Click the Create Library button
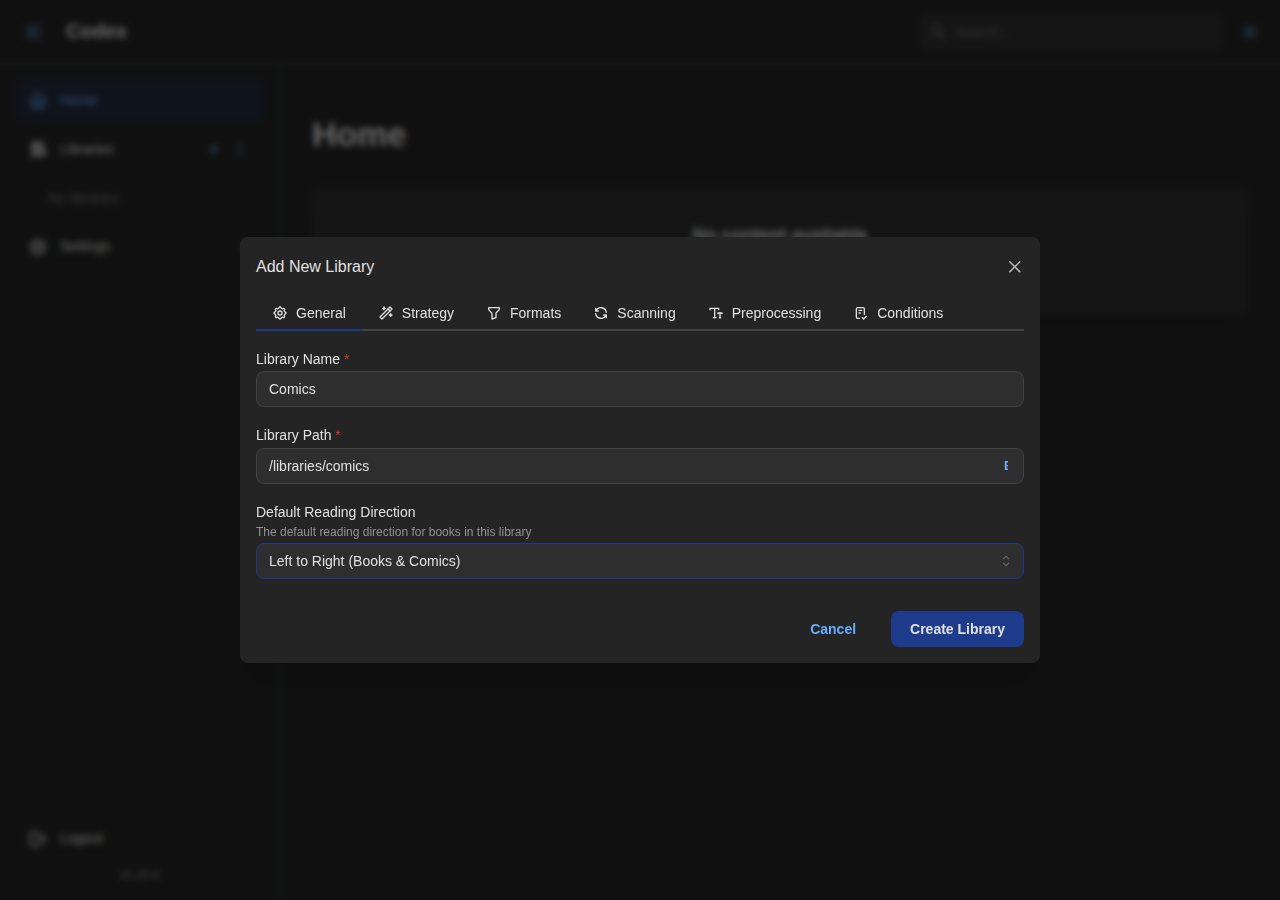 tap(957, 629)
